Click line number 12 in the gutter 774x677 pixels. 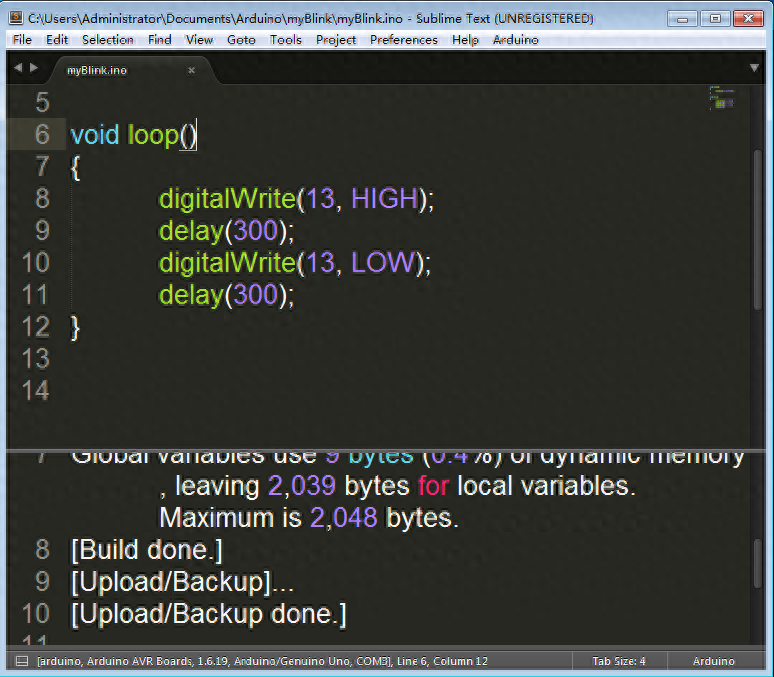pos(36,326)
